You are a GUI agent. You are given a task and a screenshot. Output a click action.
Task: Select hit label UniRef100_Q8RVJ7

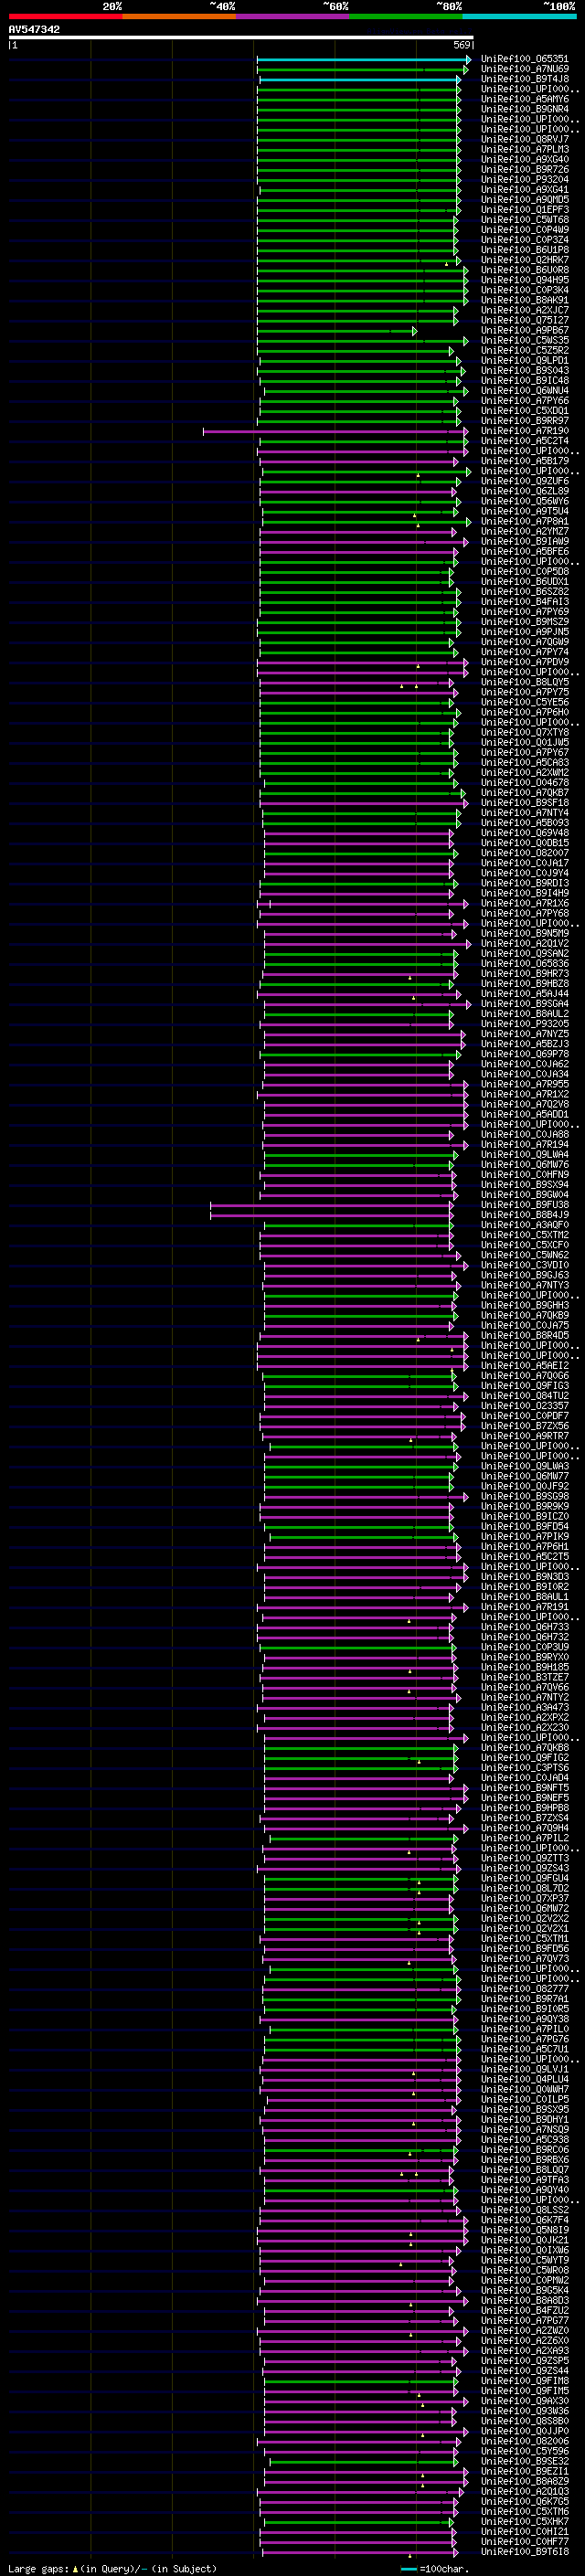pos(525,139)
